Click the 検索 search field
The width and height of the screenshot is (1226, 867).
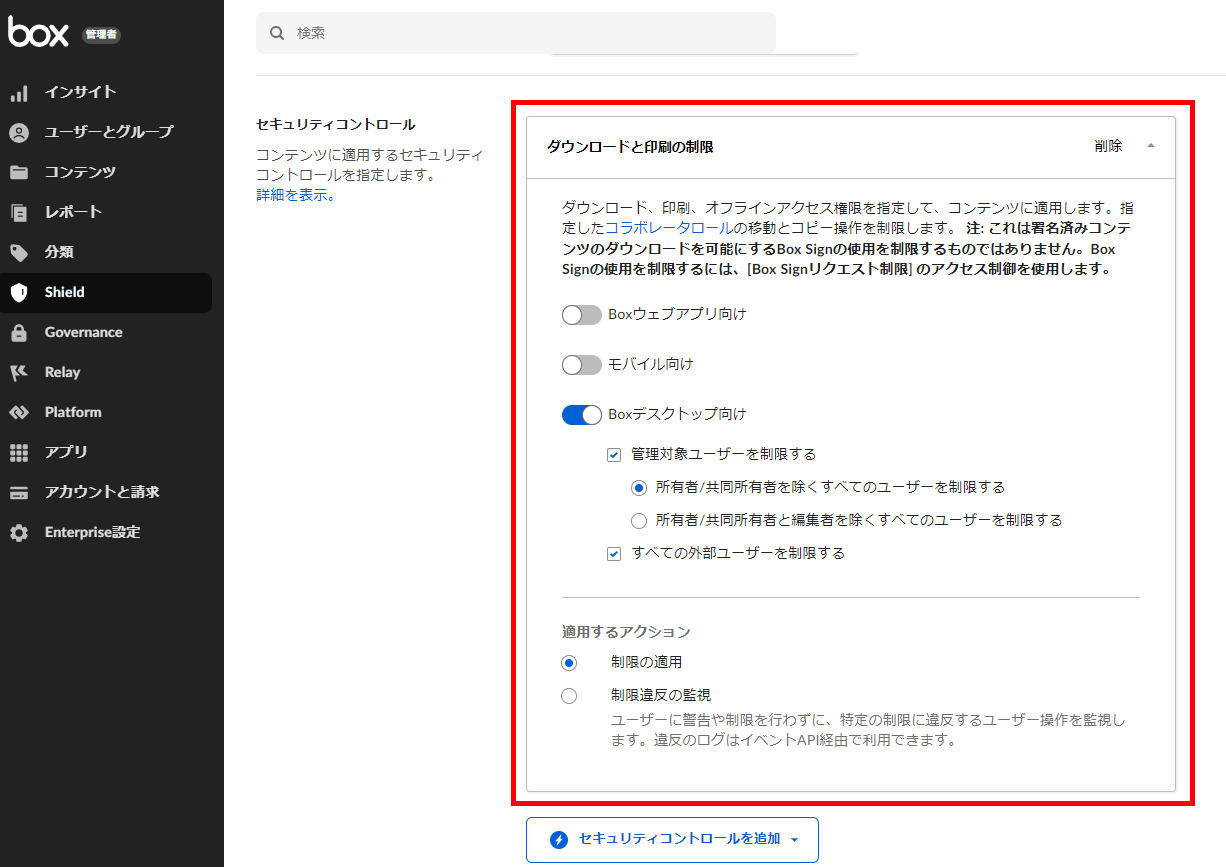tap(516, 33)
